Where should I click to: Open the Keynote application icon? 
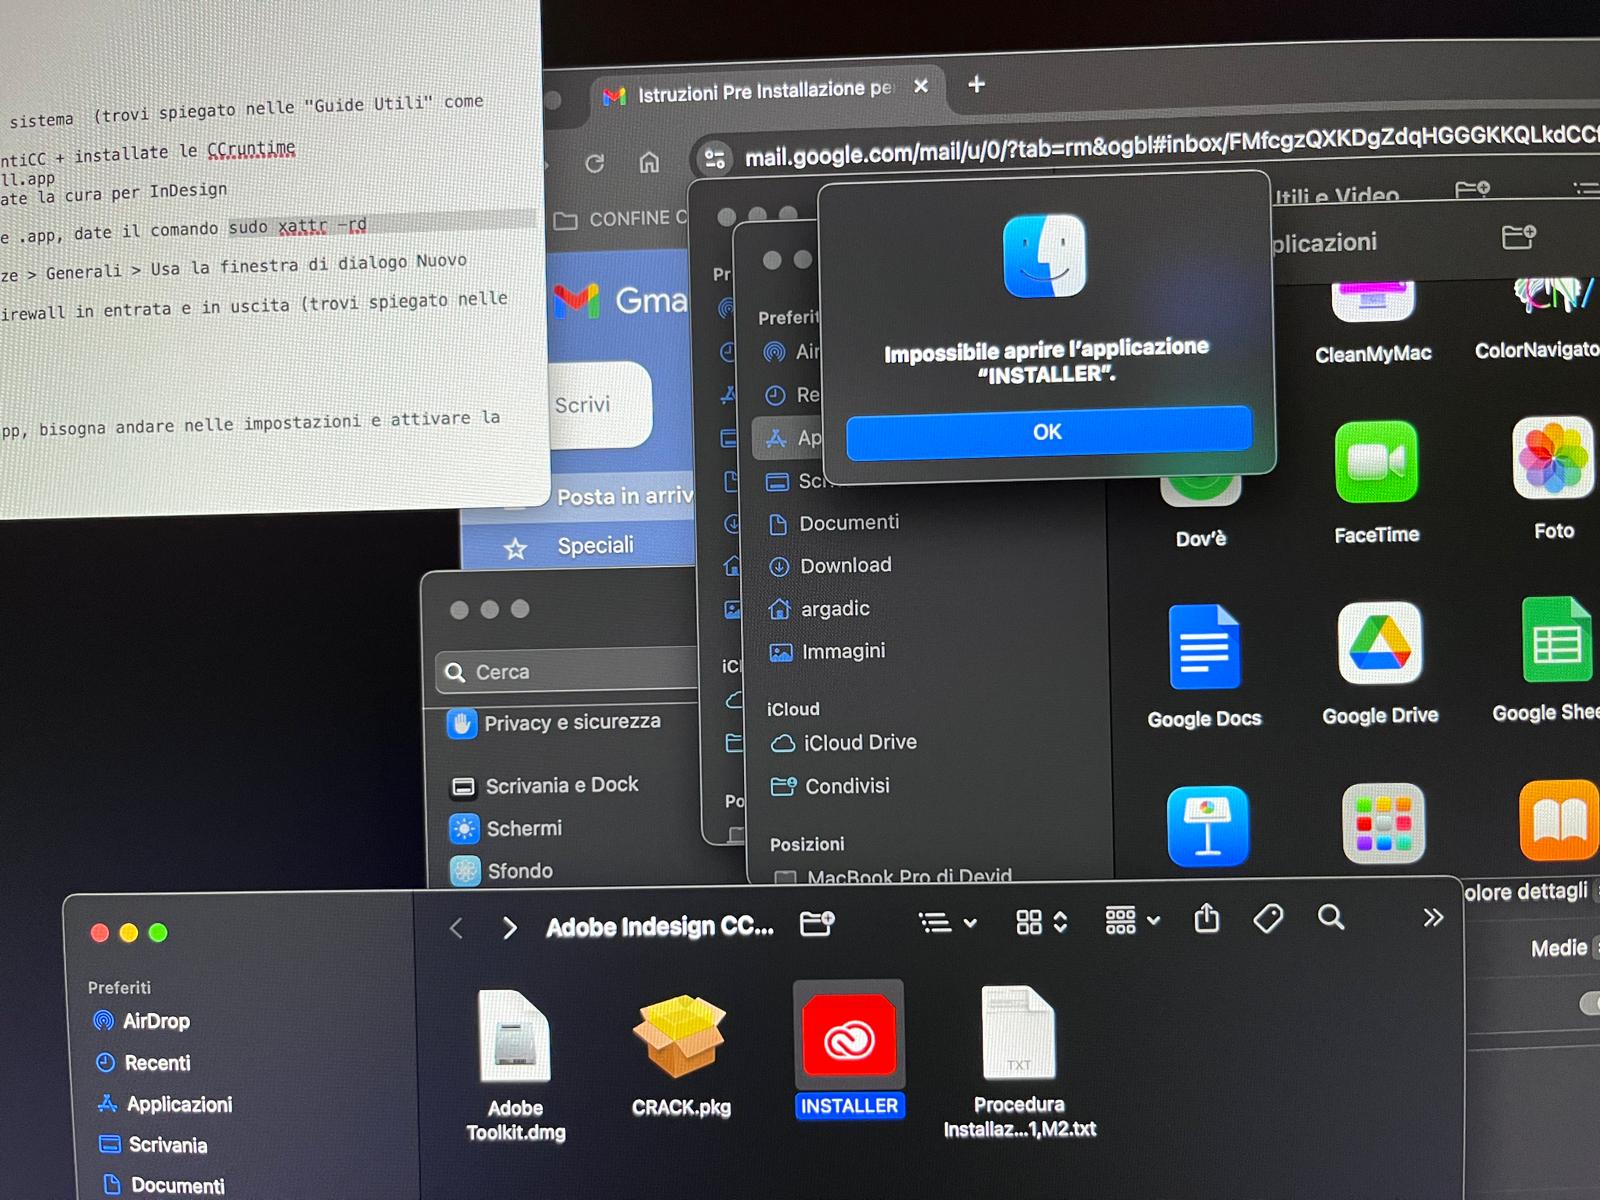[x=1208, y=826]
